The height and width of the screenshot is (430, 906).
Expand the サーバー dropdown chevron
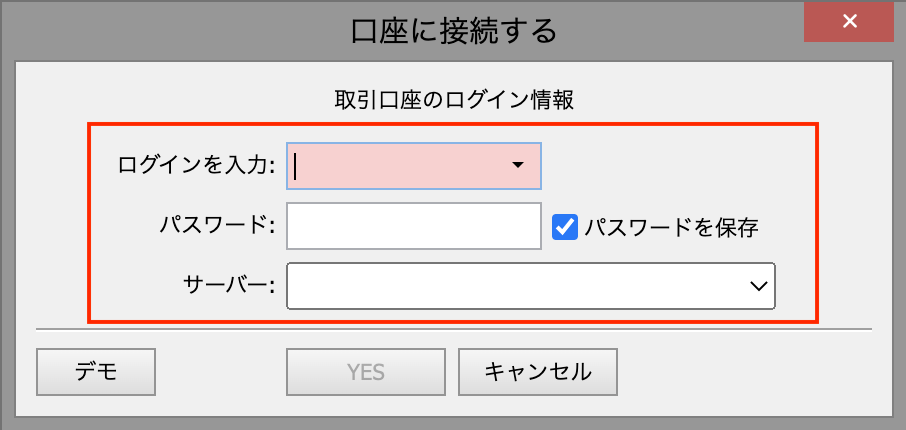pyautogui.click(x=758, y=286)
